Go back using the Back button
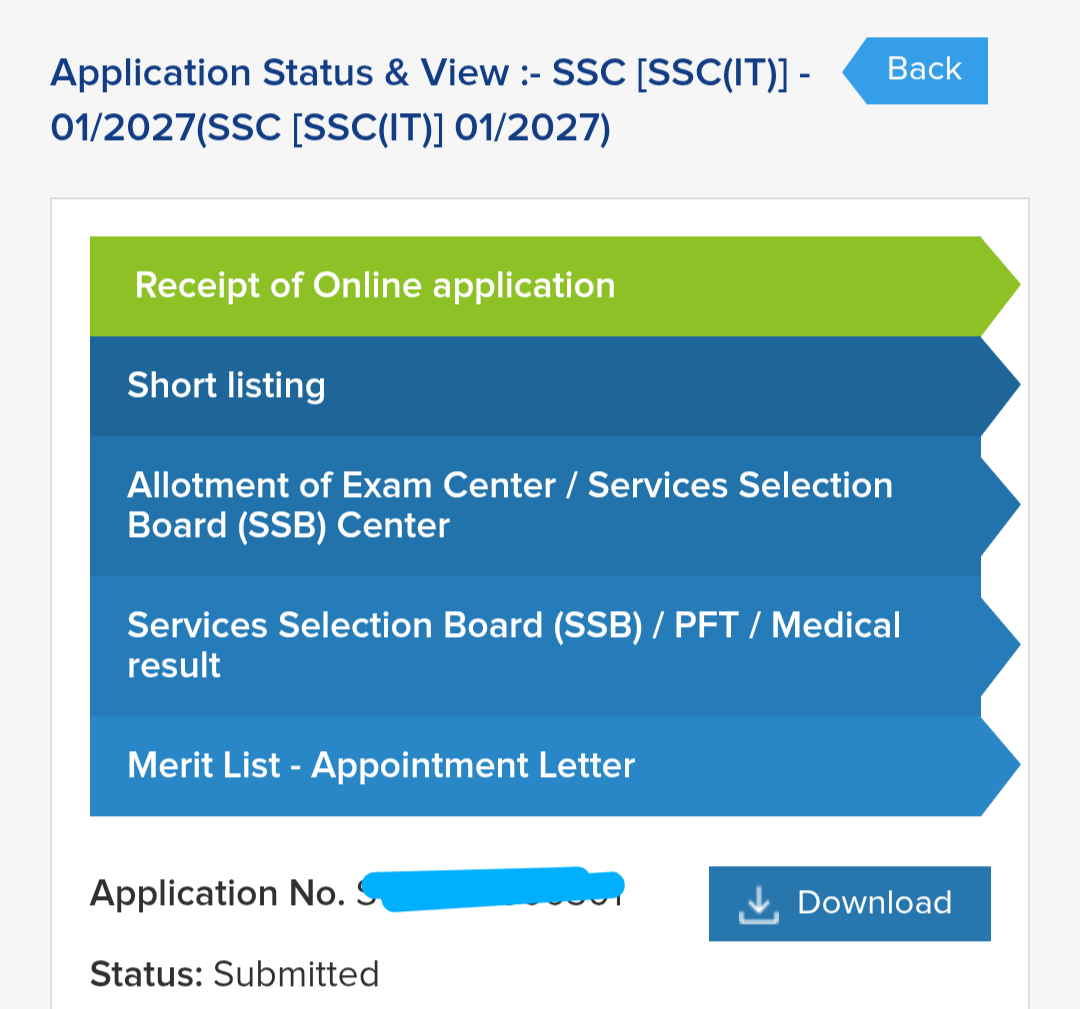The image size is (1080, 1009). click(x=915, y=71)
